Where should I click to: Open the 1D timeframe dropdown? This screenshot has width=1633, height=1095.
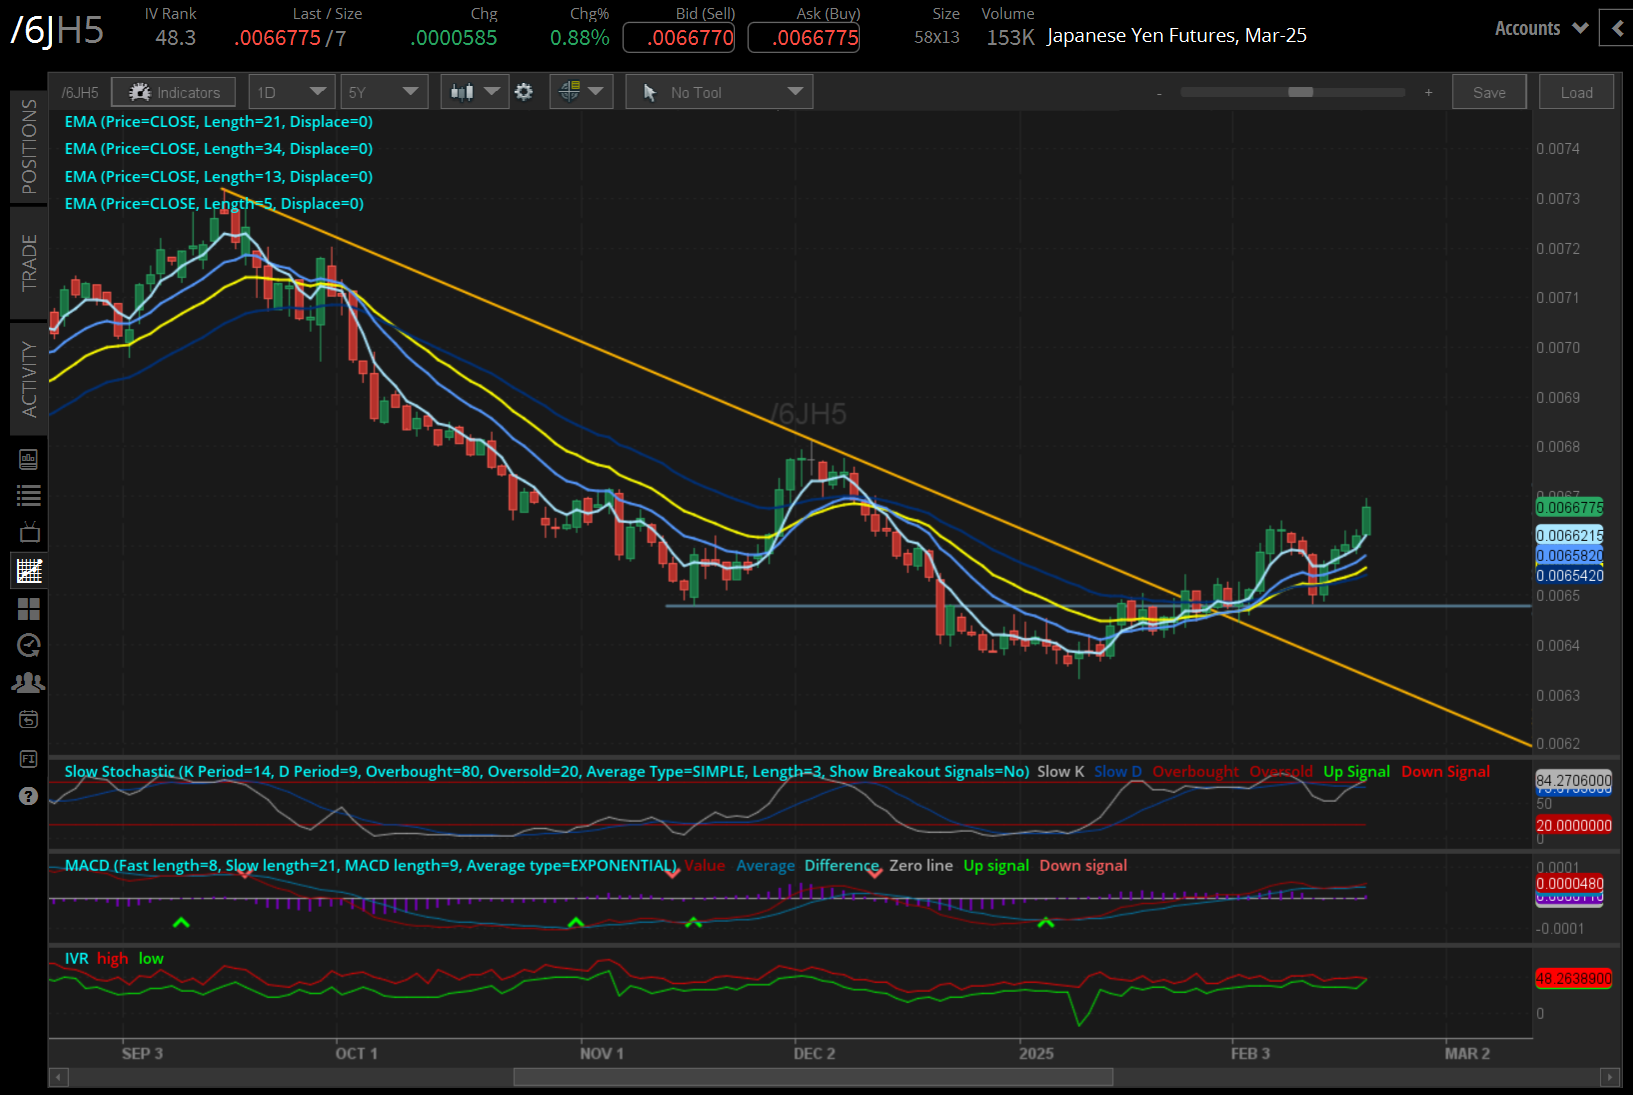(291, 91)
